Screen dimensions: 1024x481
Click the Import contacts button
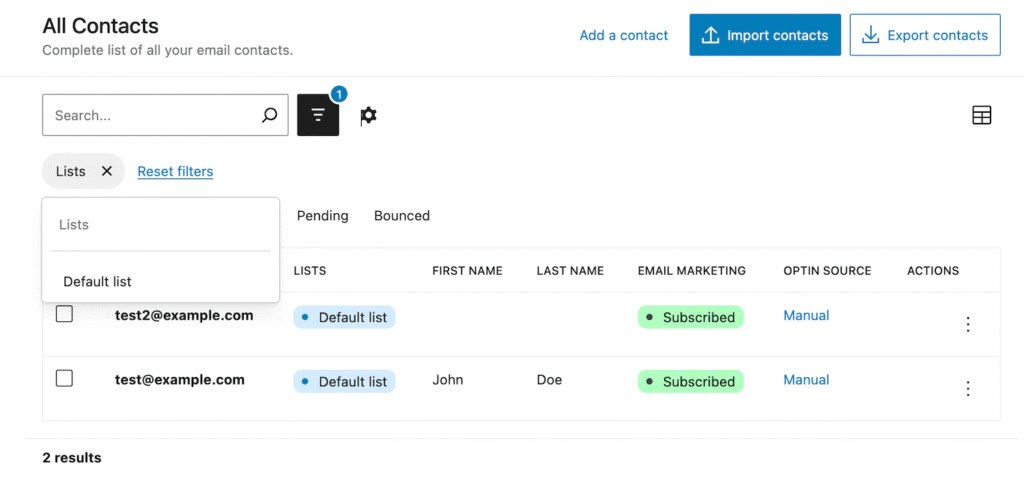pyautogui.click(x=765, y=35)
